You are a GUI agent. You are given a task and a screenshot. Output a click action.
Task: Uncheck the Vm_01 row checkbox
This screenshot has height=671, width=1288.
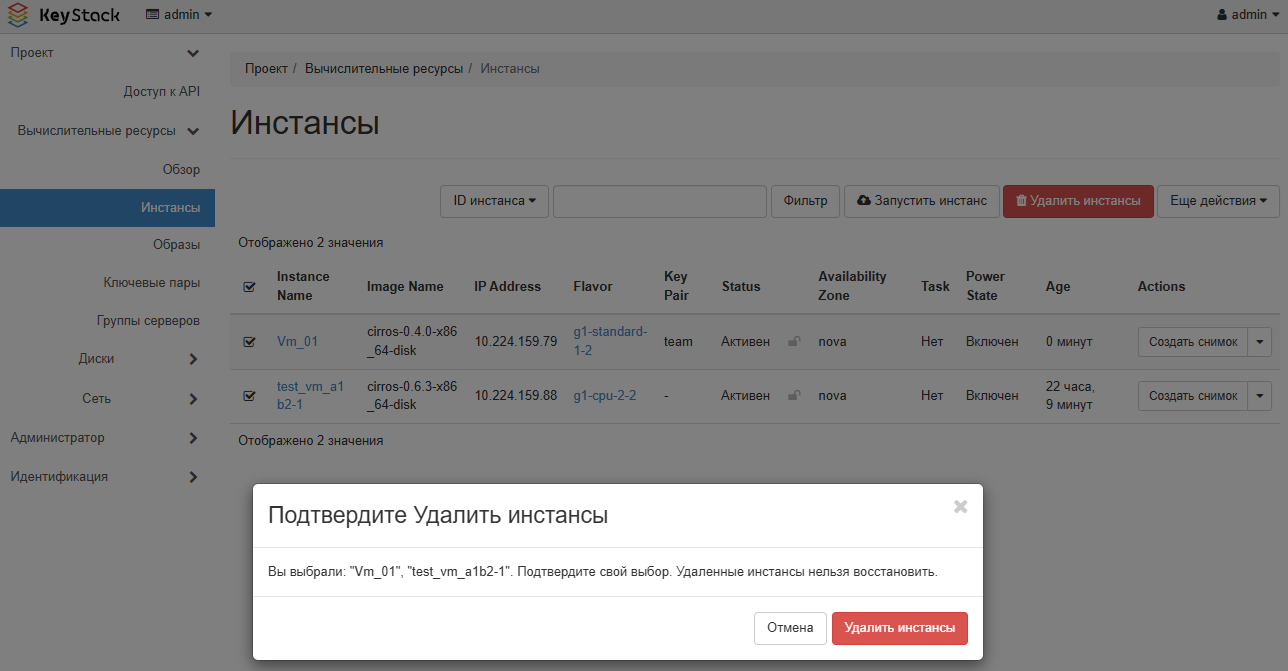coord(248,340)
